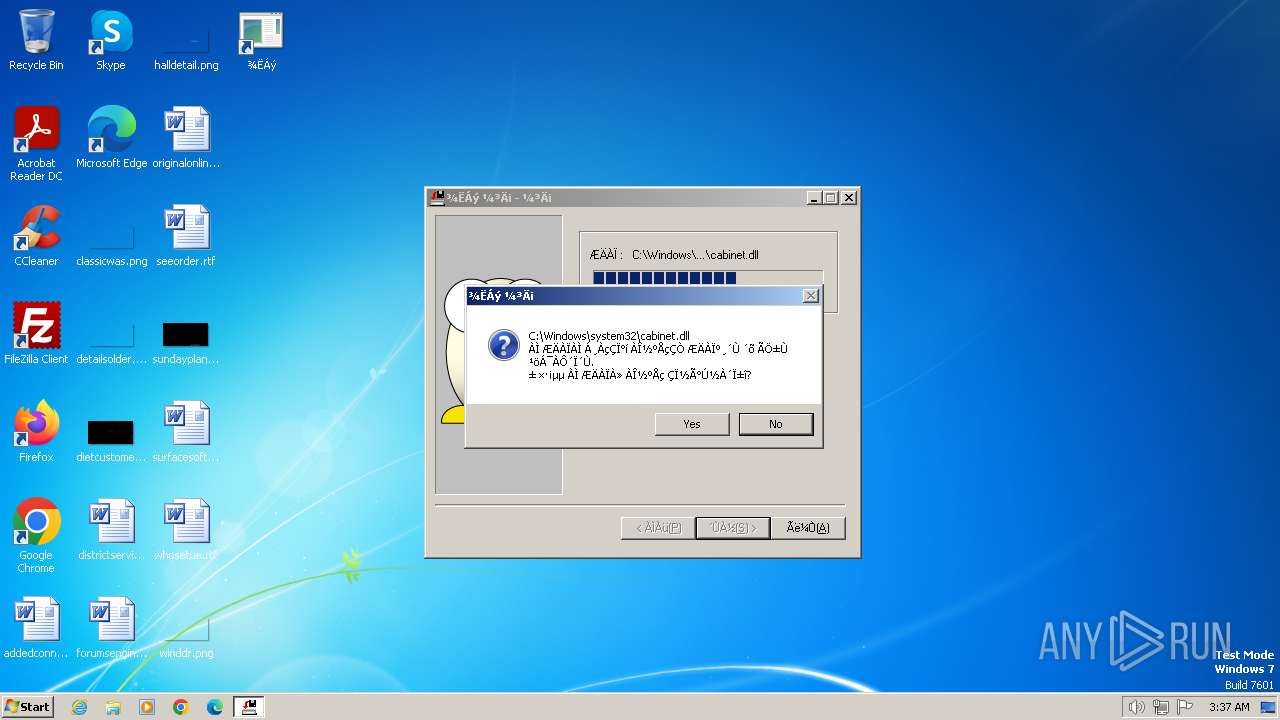1280x720 pixels.
Task: Open File Explorer from taskbar
Action: click(113, 707)
